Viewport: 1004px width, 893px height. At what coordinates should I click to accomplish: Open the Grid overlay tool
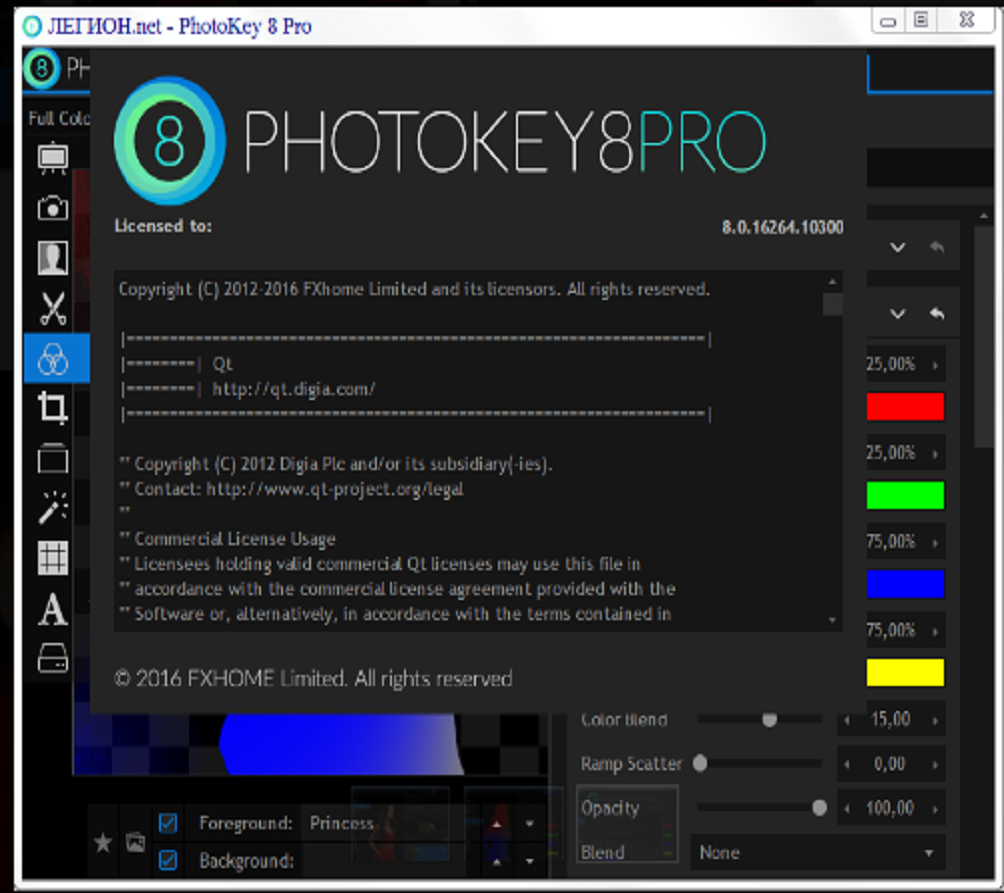[x=52, y=558]
